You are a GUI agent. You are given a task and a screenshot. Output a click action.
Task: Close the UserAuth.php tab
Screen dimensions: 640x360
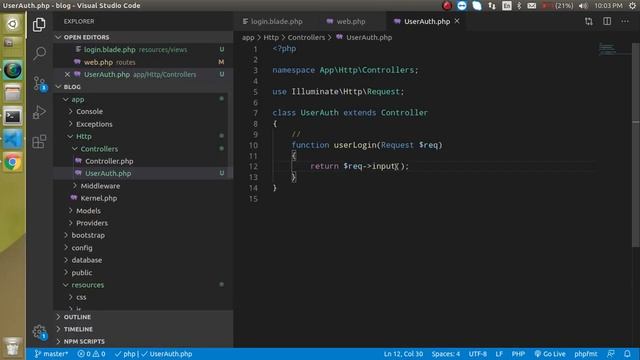pyautogui.click(x=457, y=21)
